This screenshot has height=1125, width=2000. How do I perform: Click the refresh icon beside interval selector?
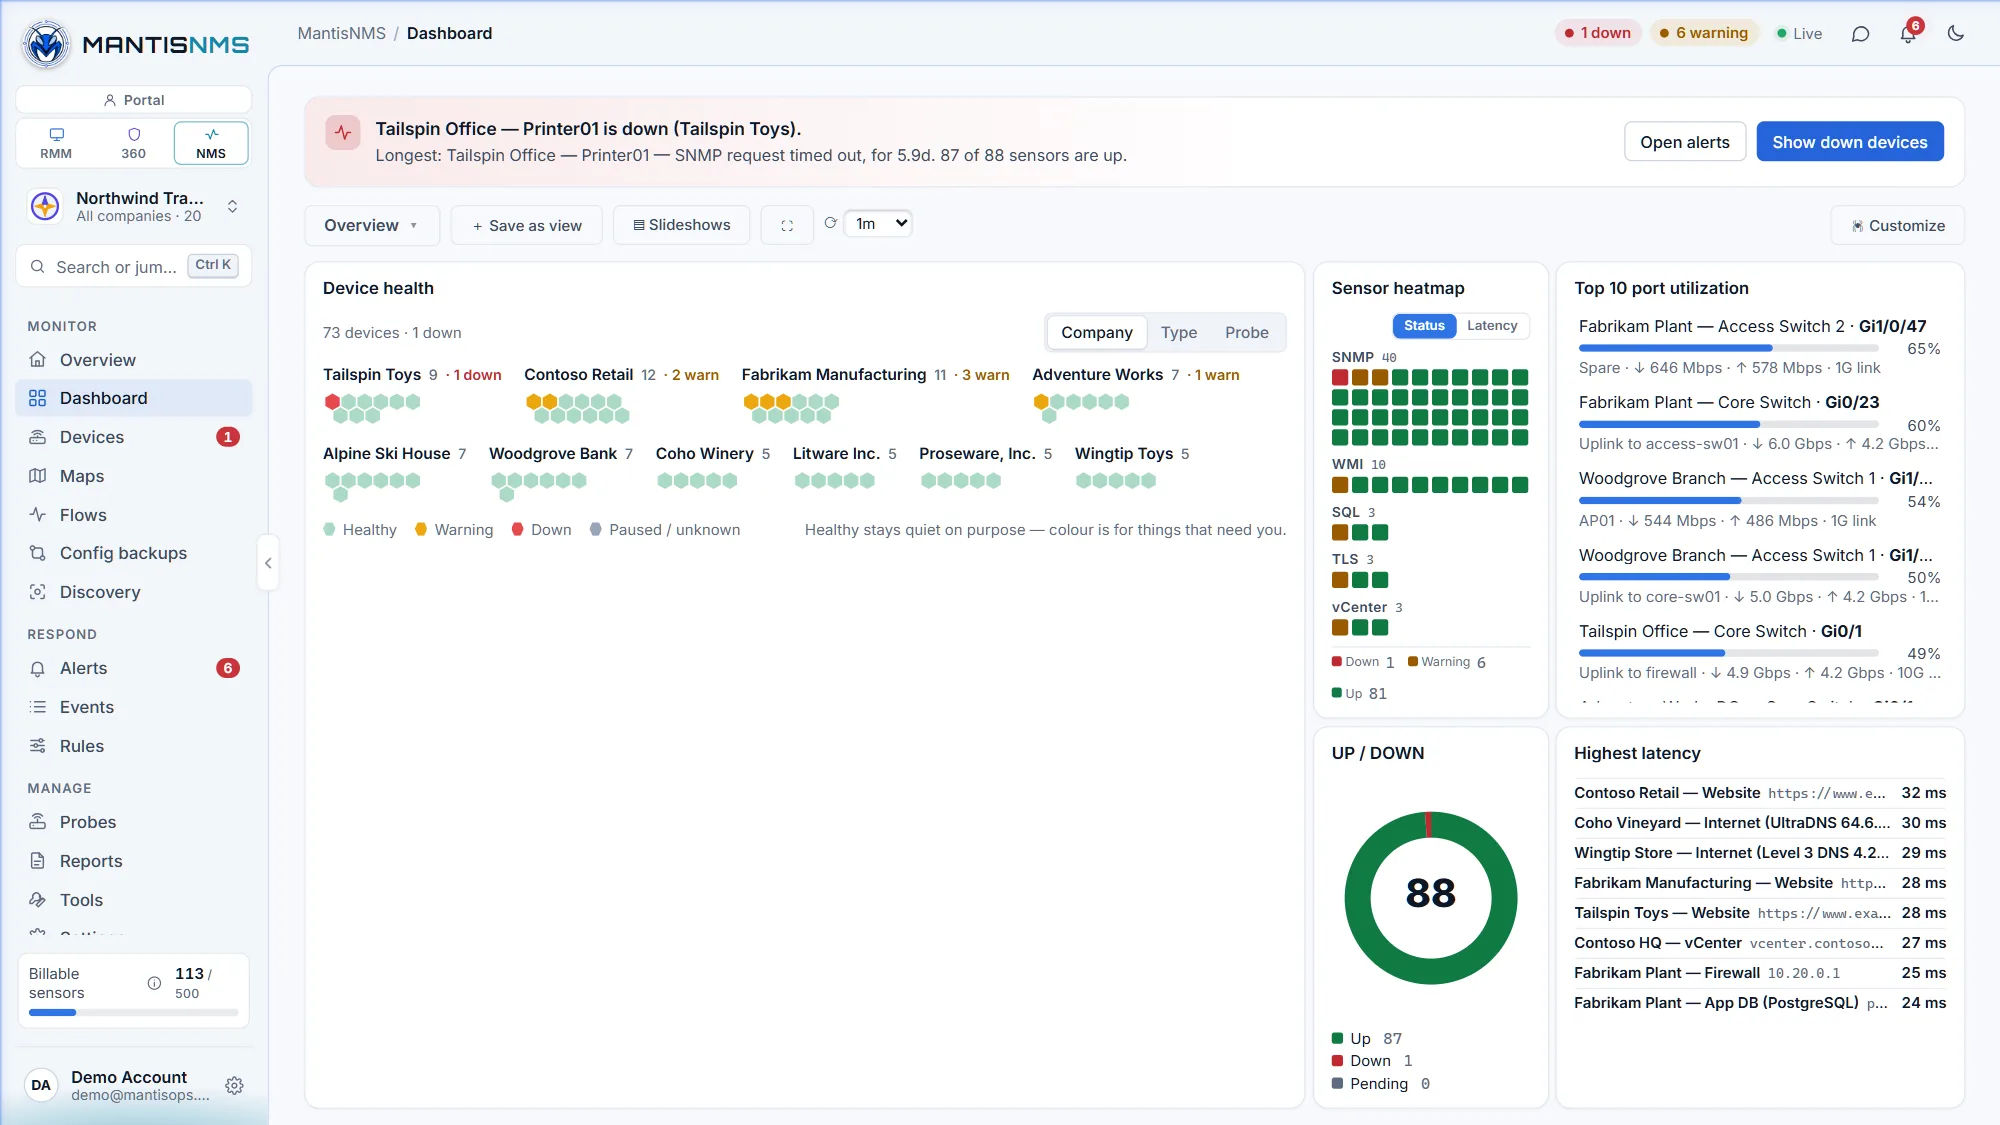[830, 223]
